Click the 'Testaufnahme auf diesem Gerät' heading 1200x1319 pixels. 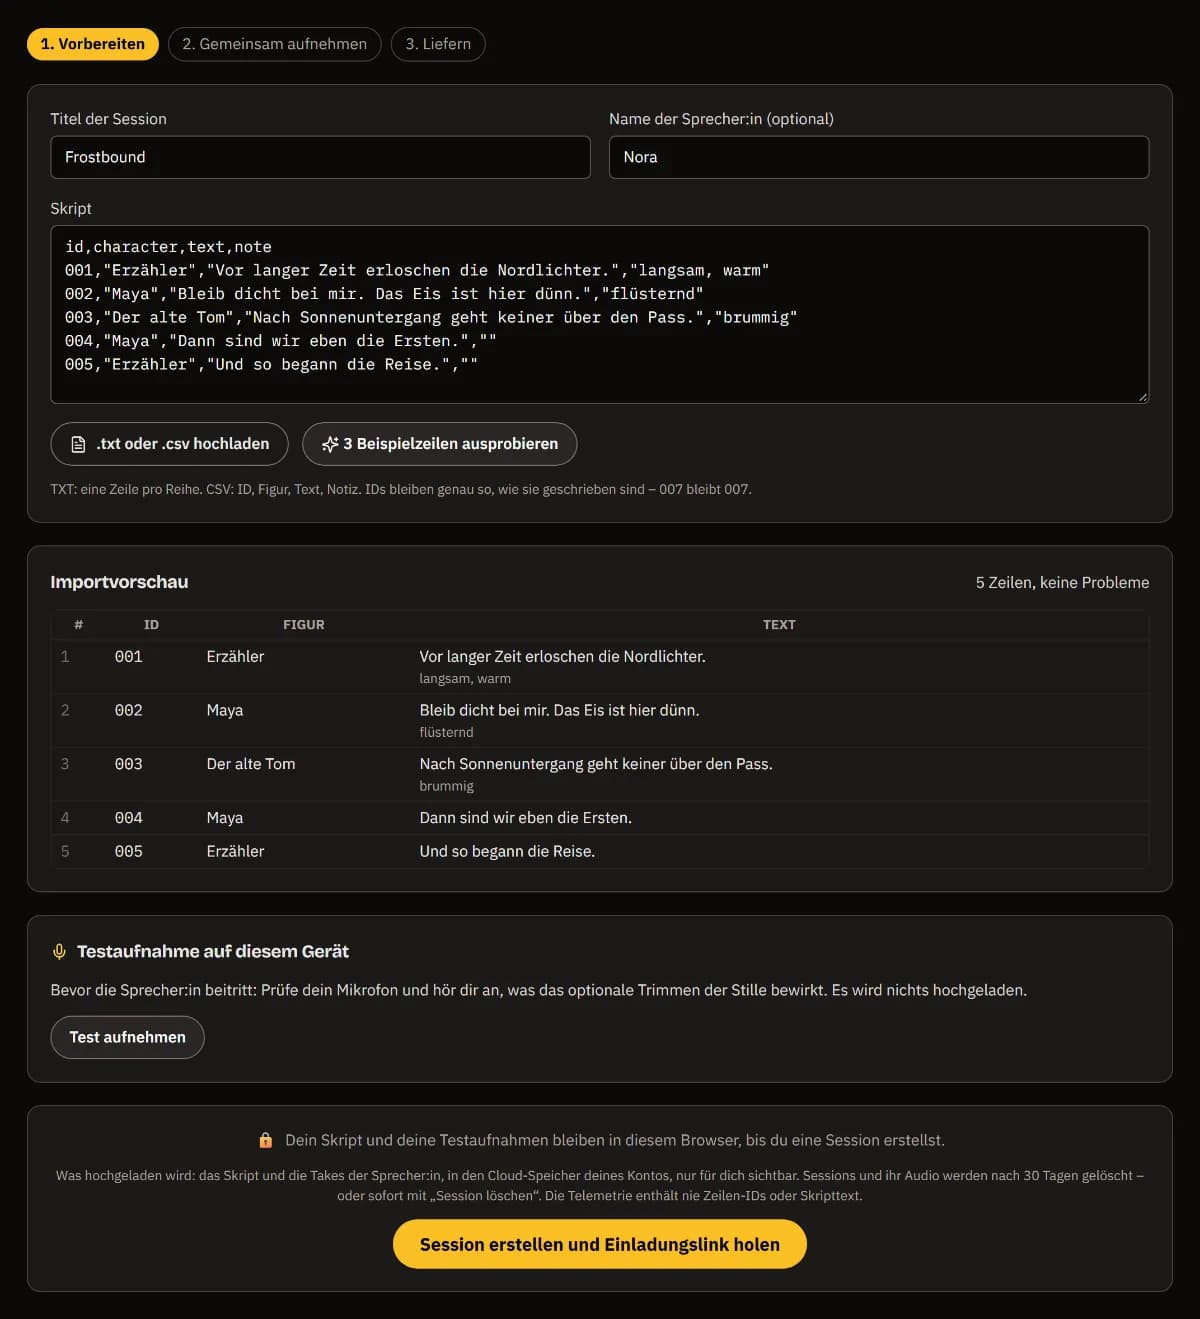[213, 952]
